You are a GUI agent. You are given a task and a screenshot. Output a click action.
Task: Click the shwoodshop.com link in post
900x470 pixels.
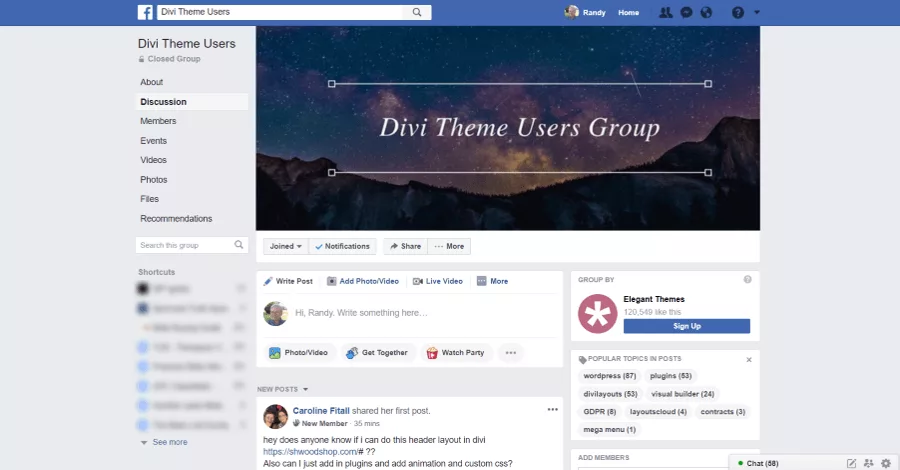[x=313, y=452]
